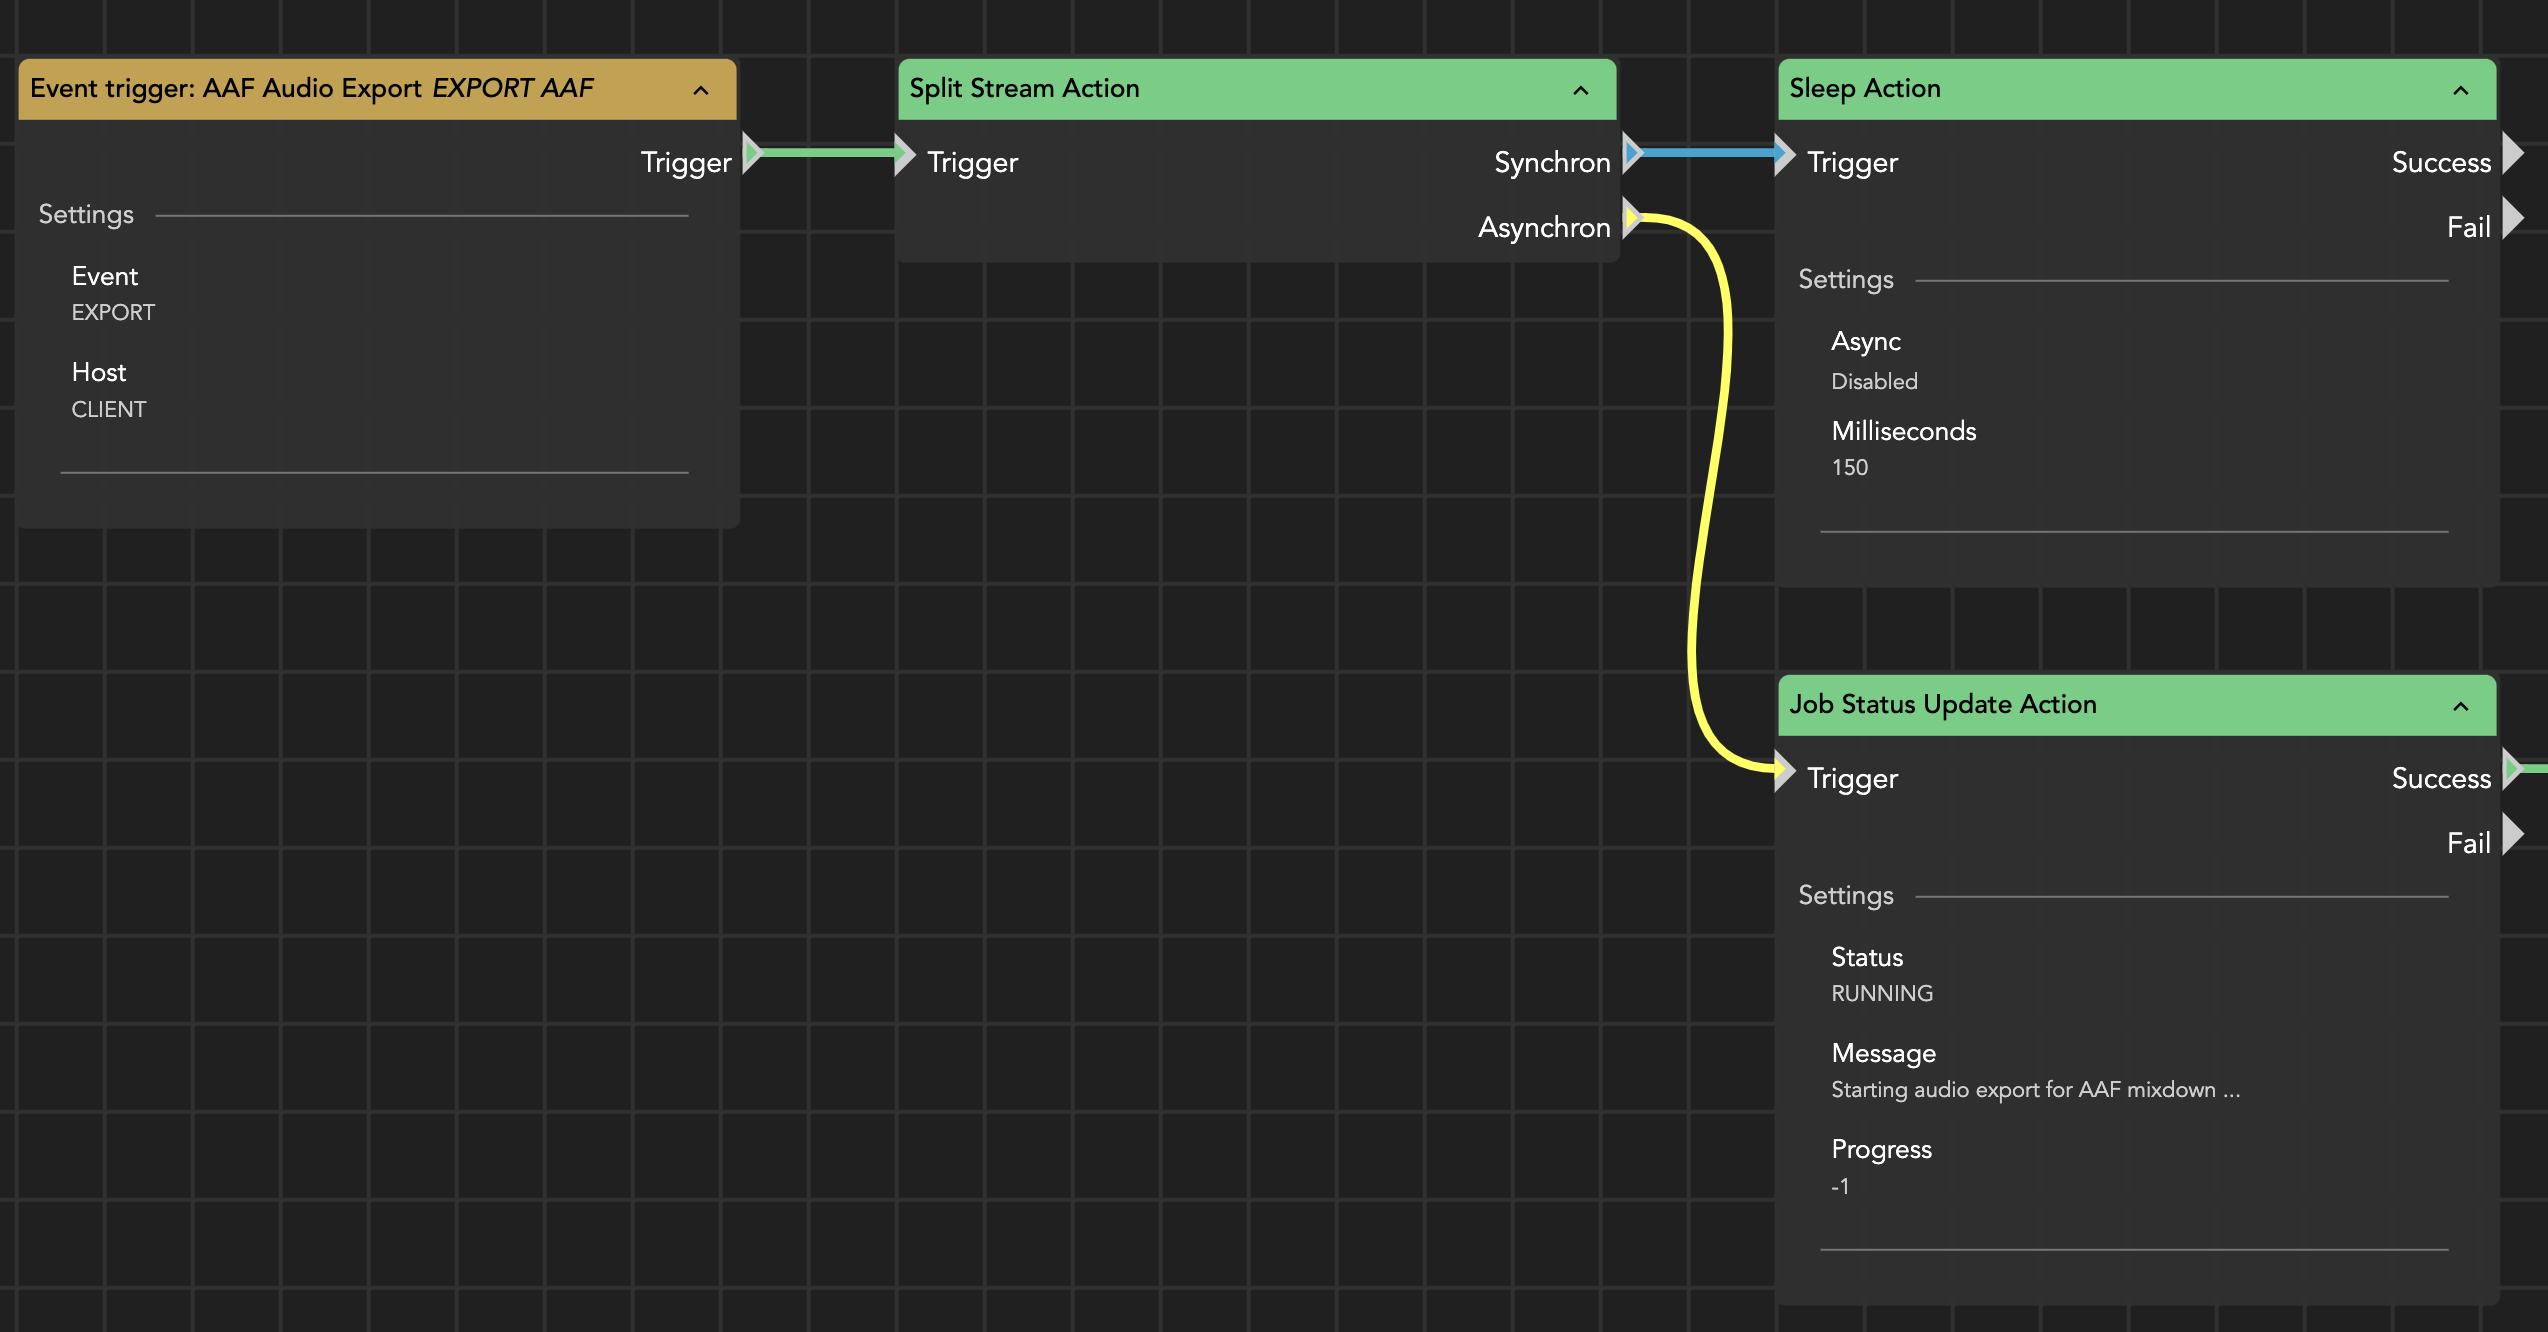Edit the Milliseconds value 150
Image resolution: width=2548 pixels, height=1332 pixels.
(x=1850, y=467)
